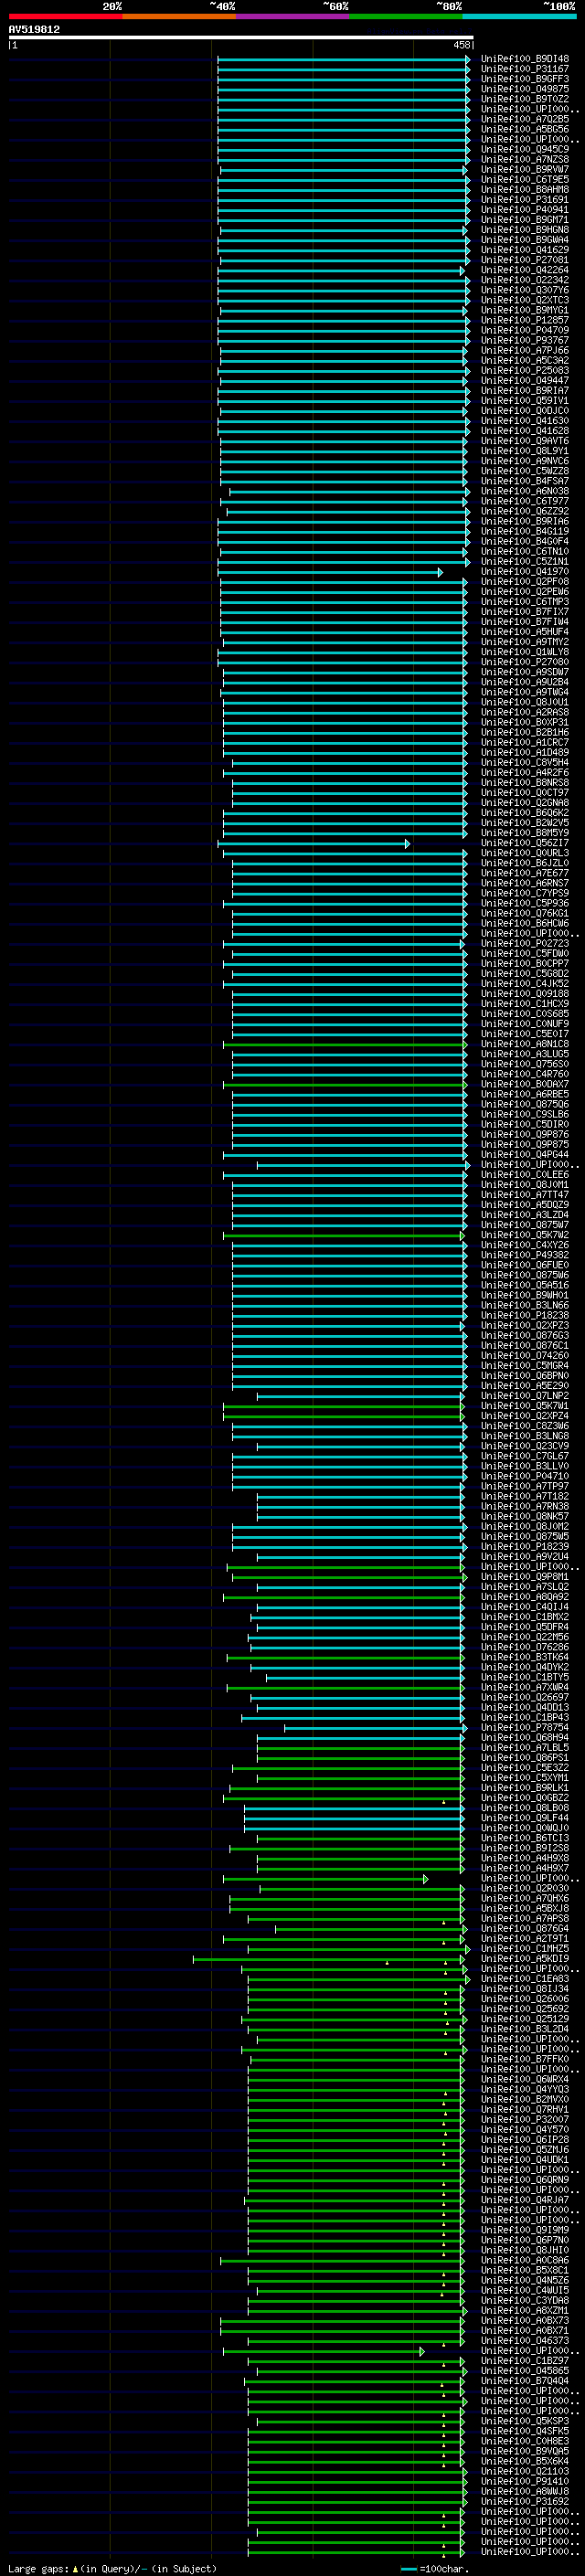Open UniRef100_C3YDA8 entry

pyautogui.click(x=525, y=2301)
